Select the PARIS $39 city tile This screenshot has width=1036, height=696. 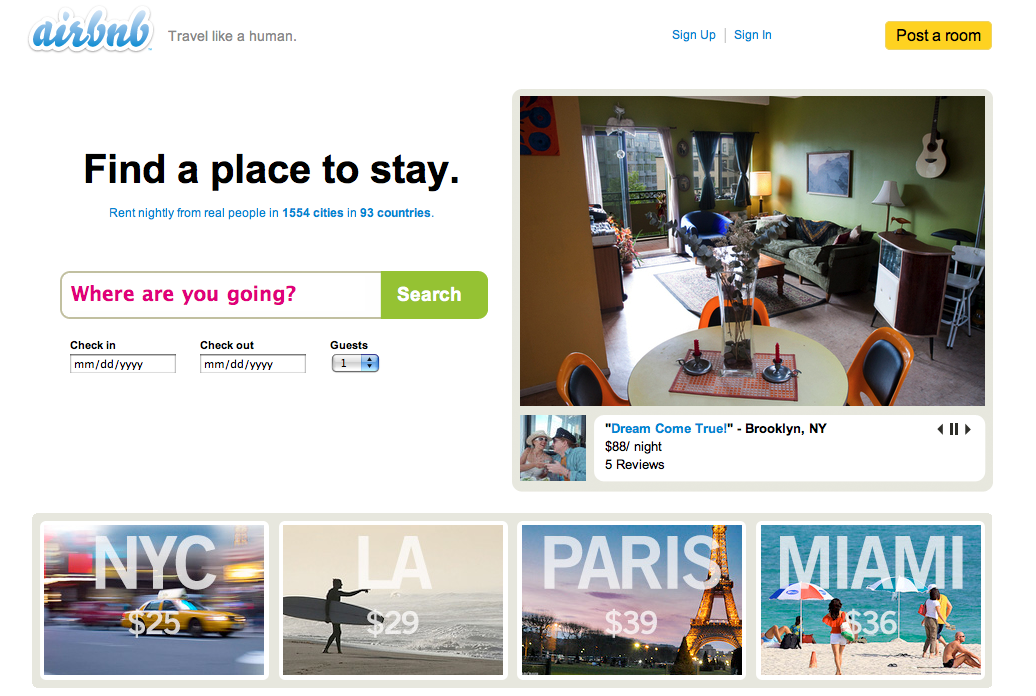pyautogui.click(x=632, y=600)
